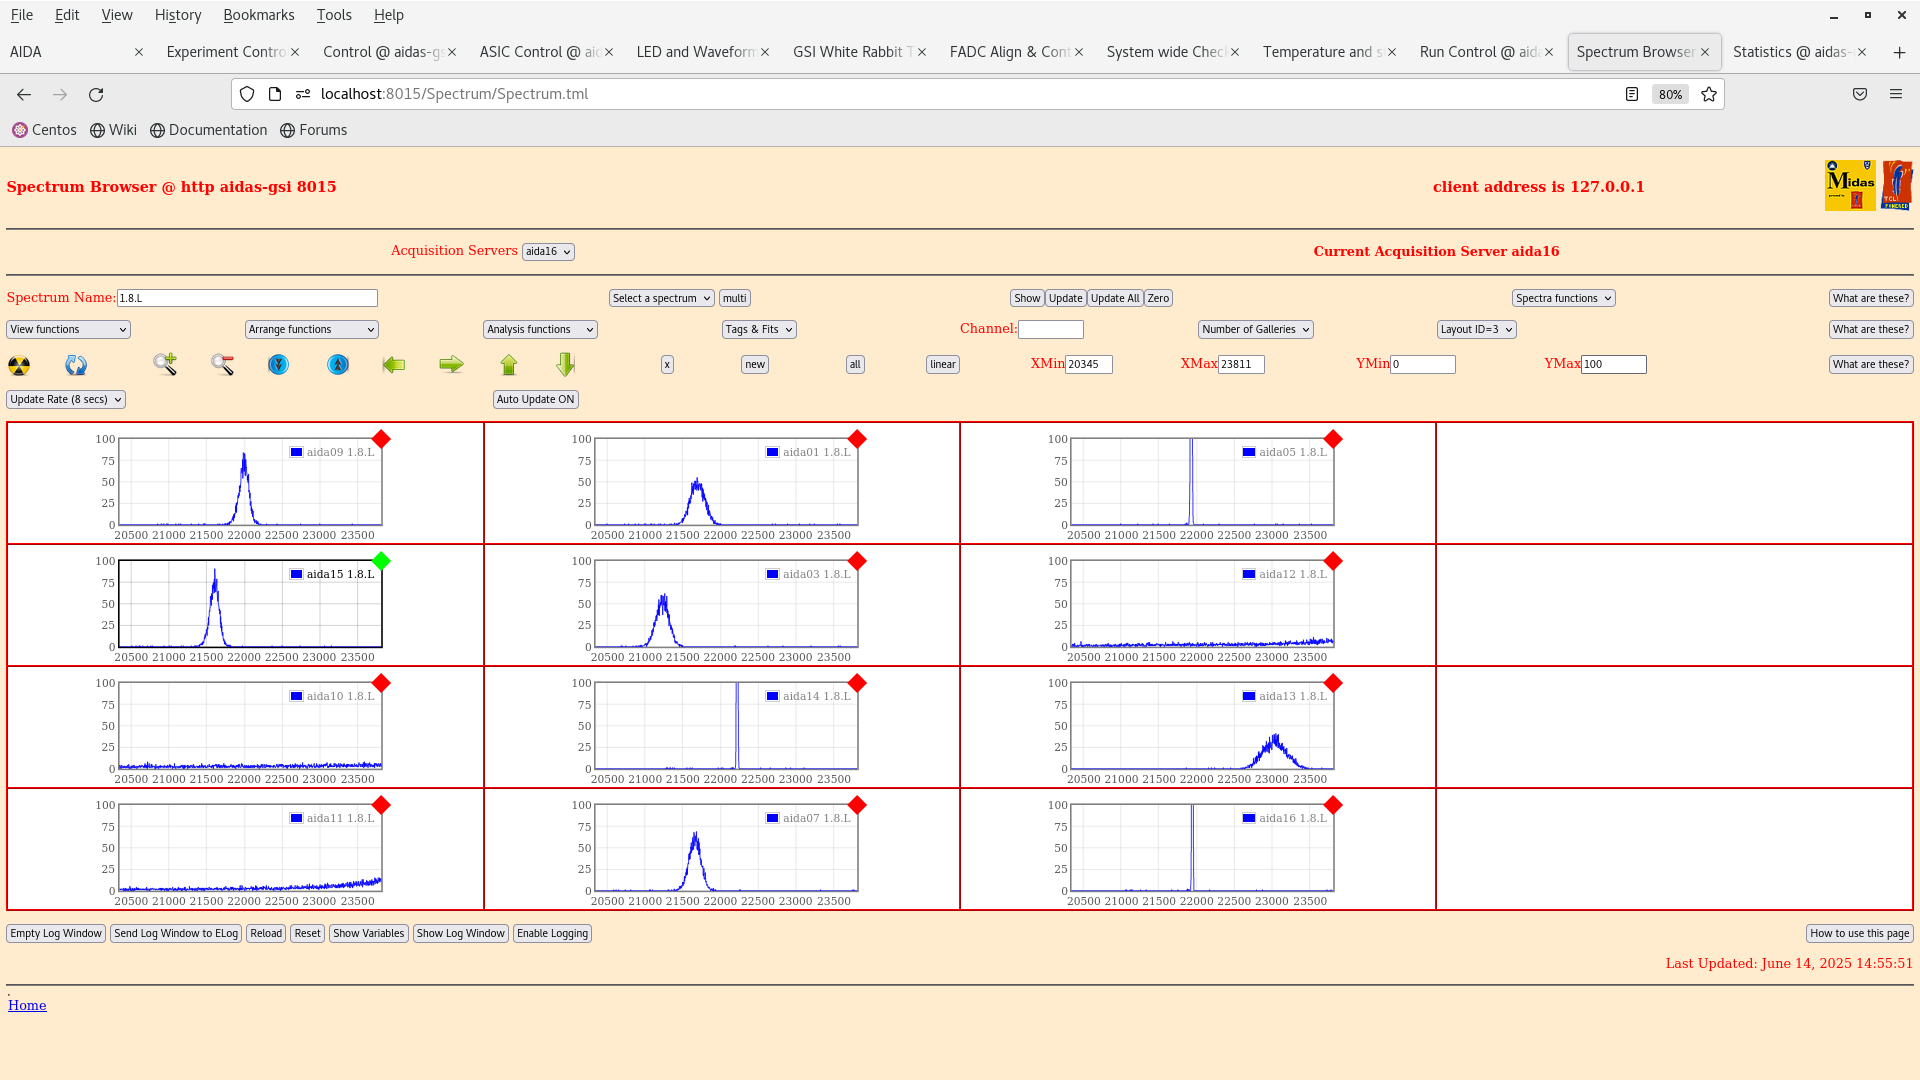Click the zoom out magnifier icon
Image resolution: width=1920 pixels, height=1080 pixels.
(x=222, y=365)
